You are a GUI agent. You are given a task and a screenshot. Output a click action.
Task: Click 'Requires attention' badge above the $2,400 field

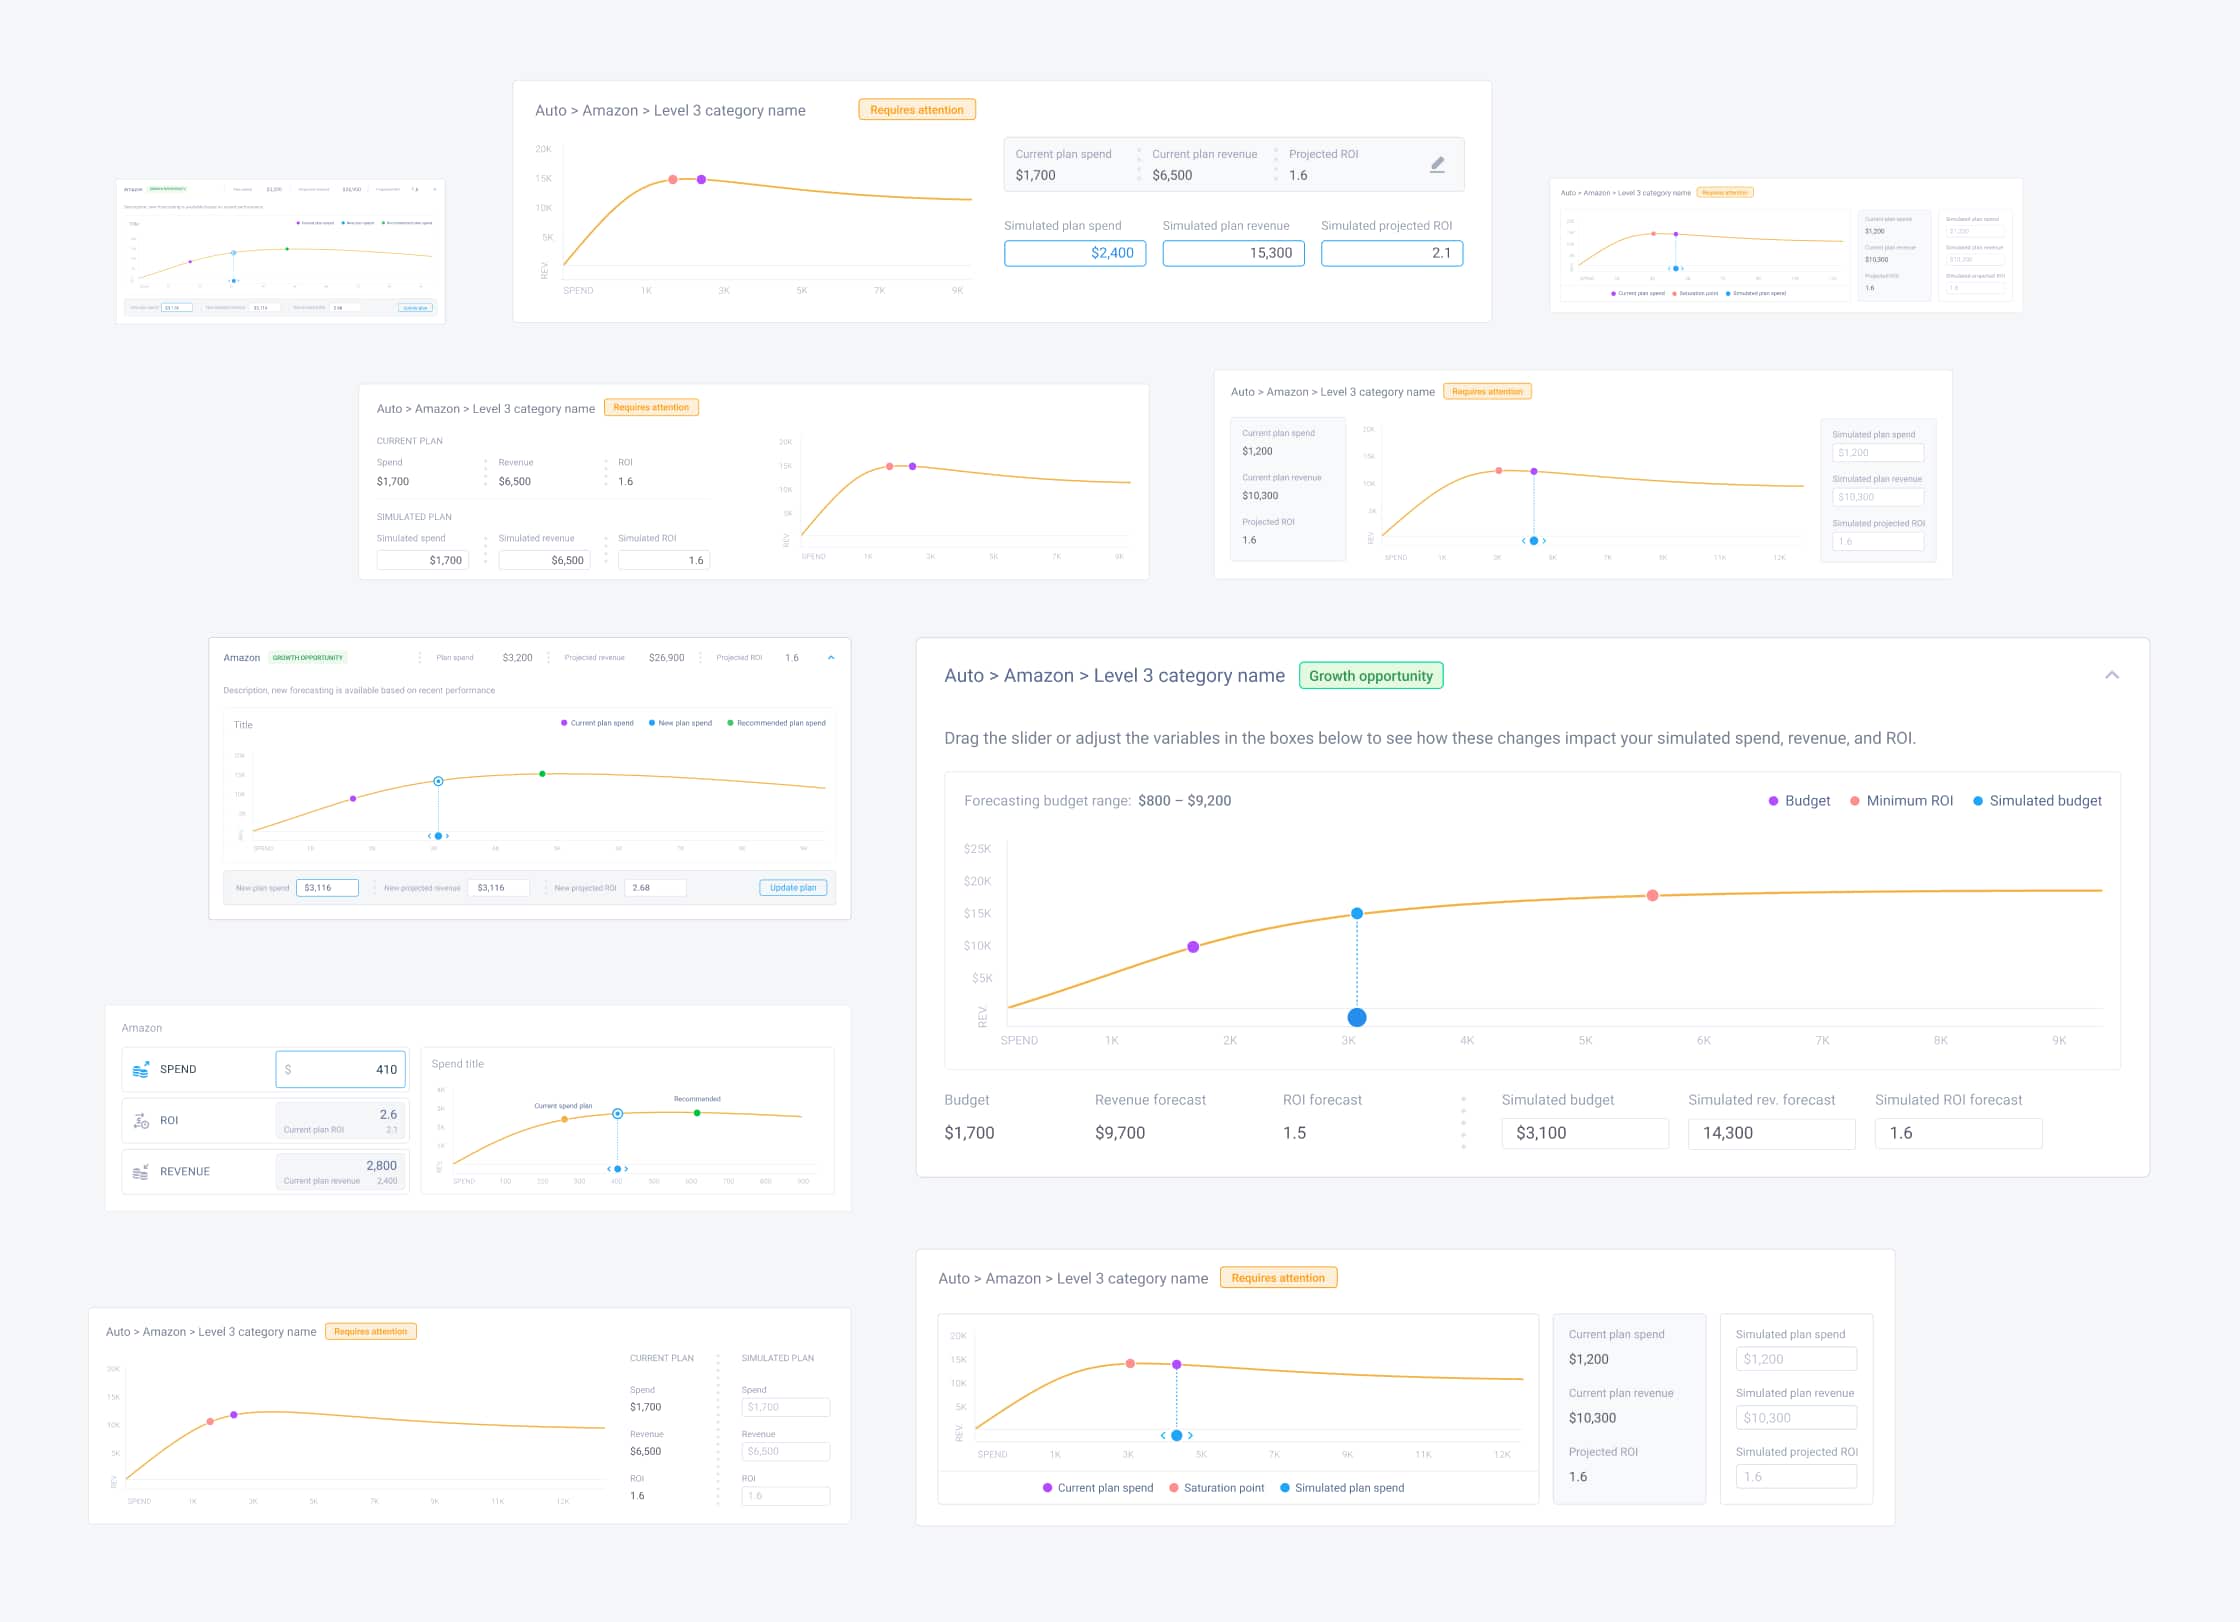[x=917, y=110]
